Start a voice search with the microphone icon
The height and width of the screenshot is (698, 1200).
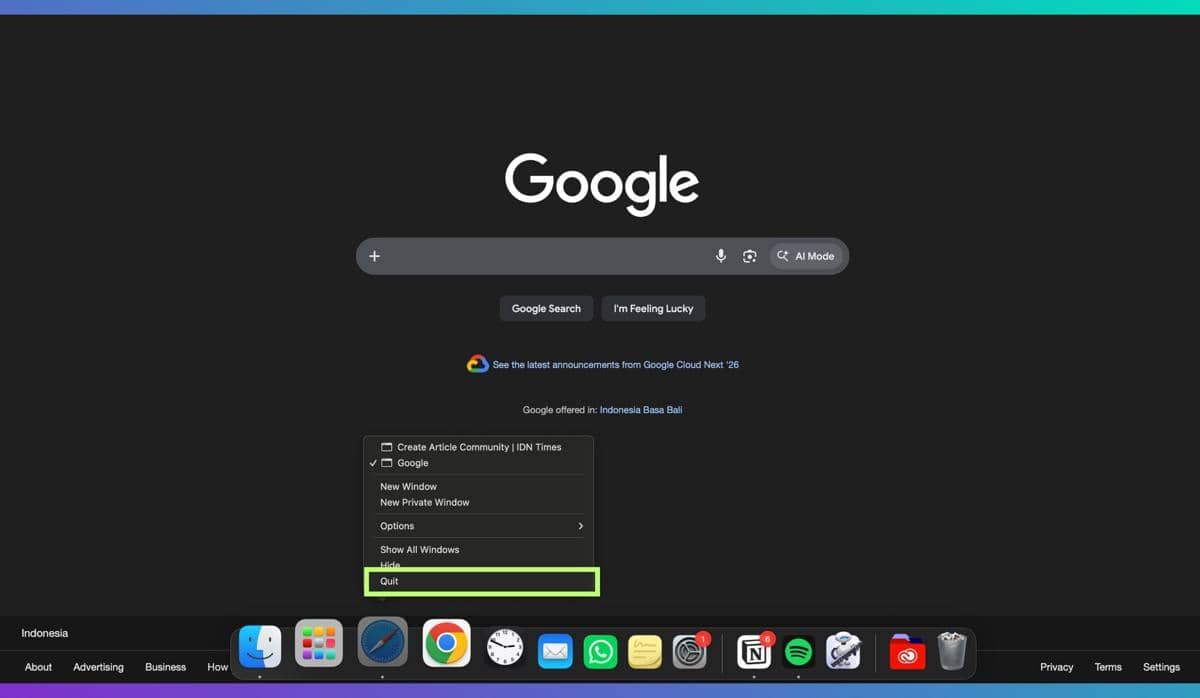click(720, 256)
